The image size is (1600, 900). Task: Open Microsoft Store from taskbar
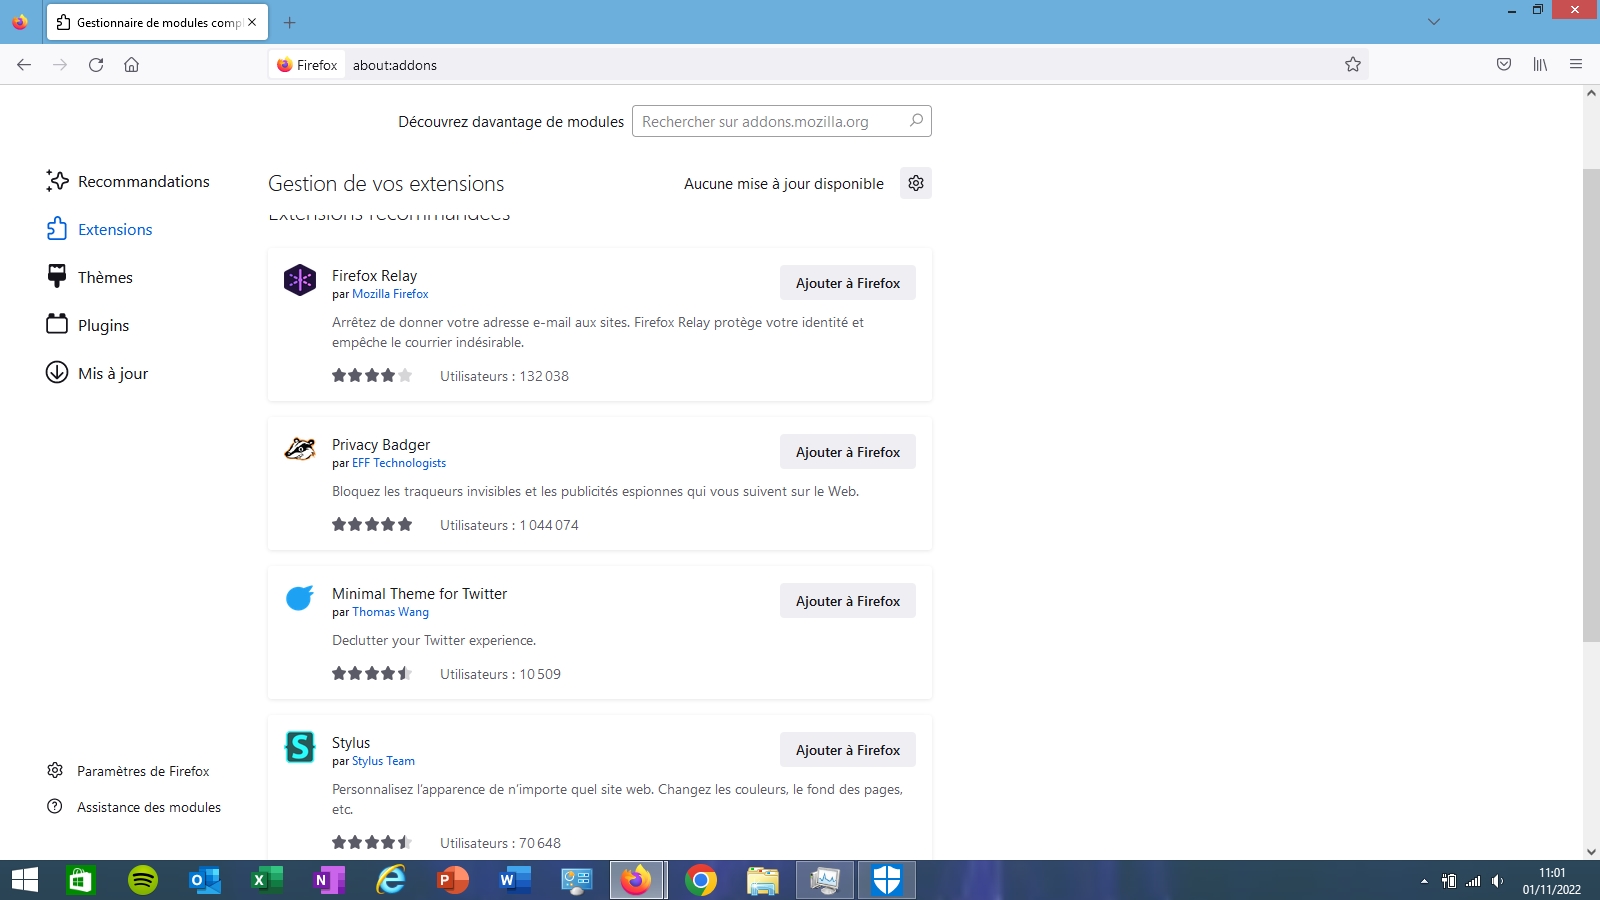[80, 880]
